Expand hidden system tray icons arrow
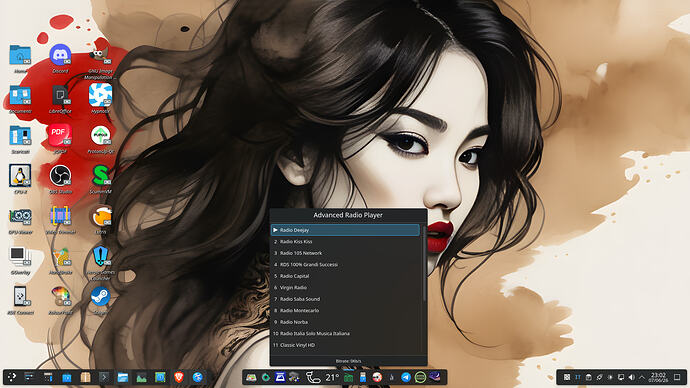 (x=642, y=377)
